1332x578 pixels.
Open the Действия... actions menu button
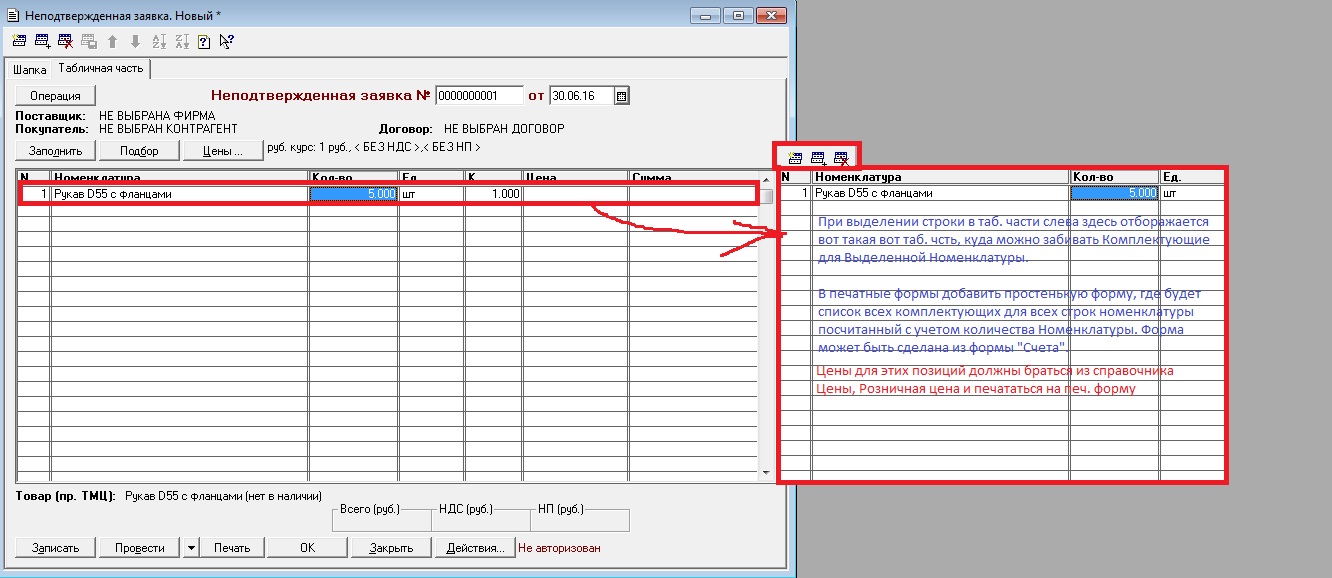point(475,547)
